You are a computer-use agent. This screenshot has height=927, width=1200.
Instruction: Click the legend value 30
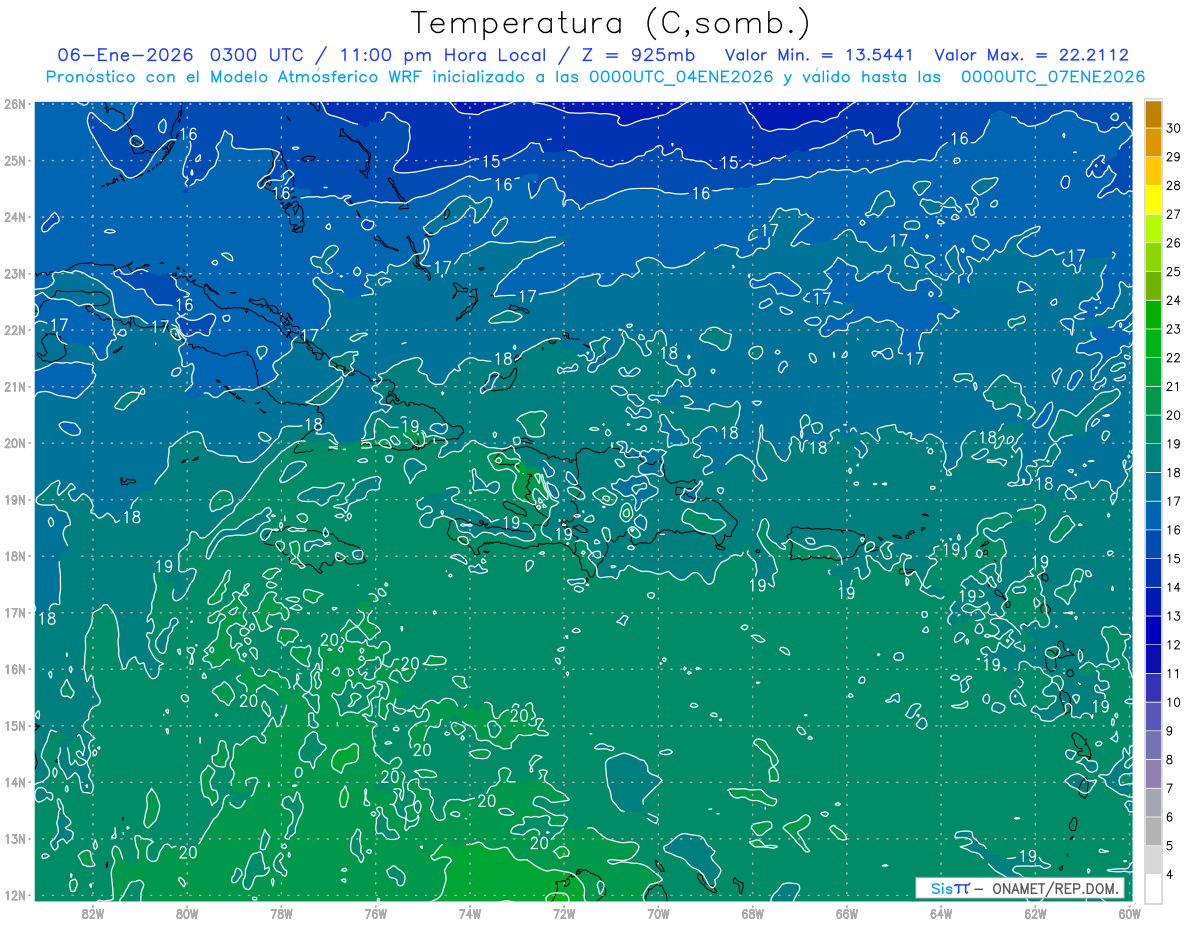1174,128
